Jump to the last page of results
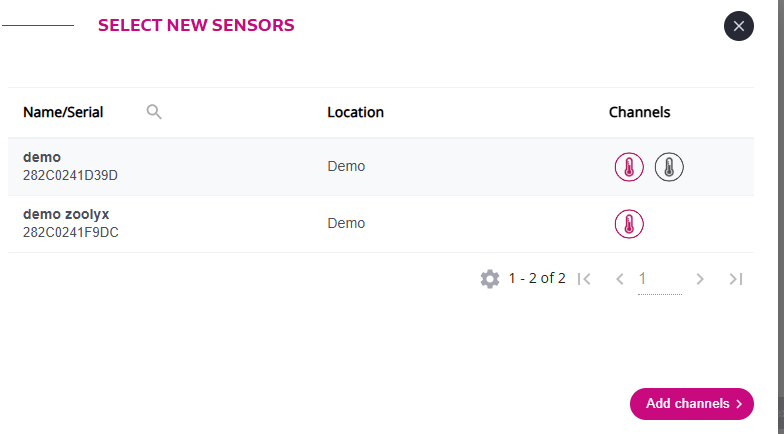This screenshot has width=784, height=434. (736, 279)
